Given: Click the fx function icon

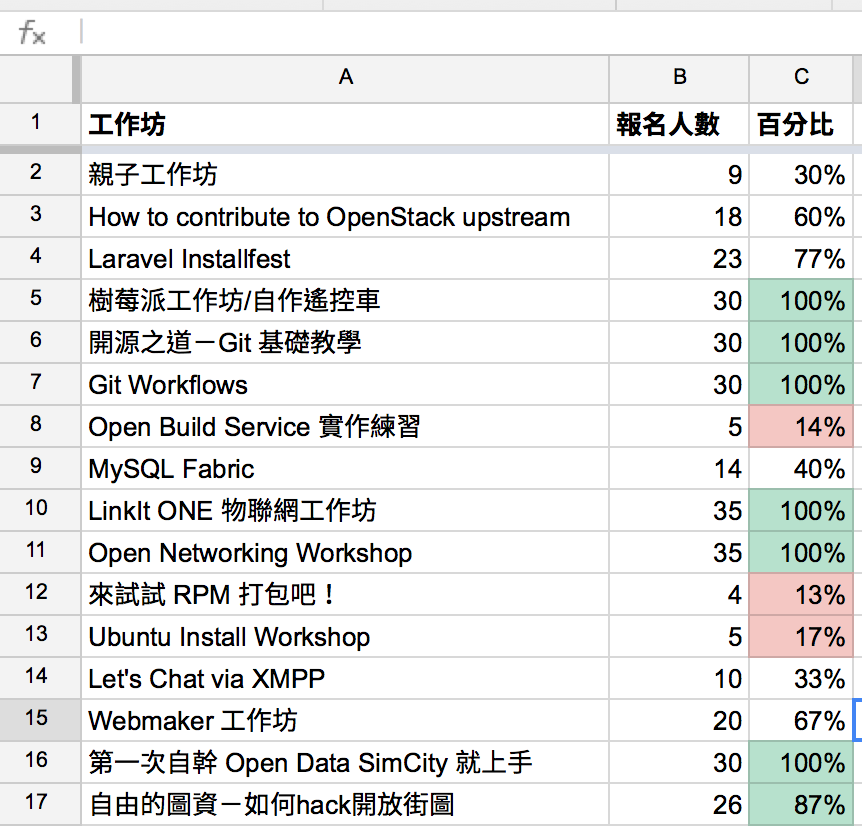Looking at the screenshot, I should tap(30, 31).
